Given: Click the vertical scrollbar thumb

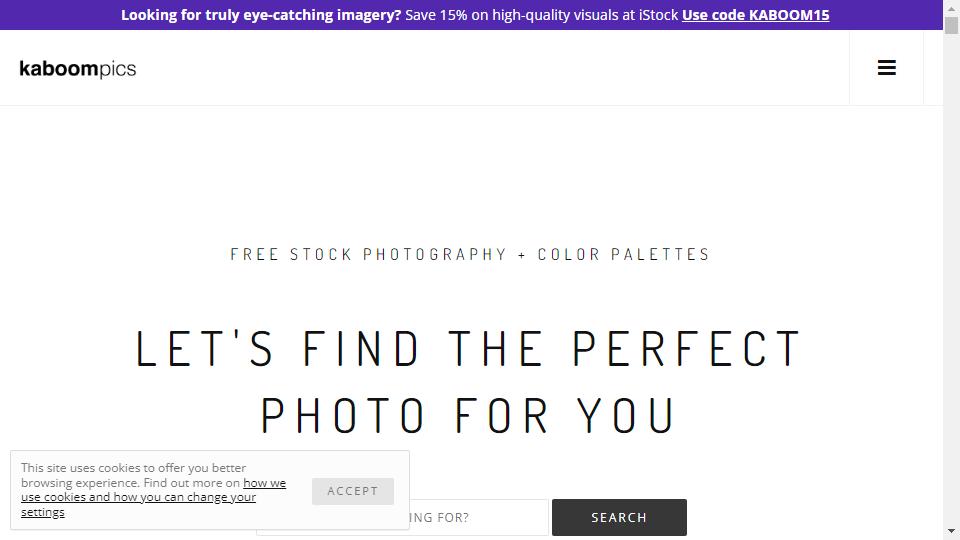Looking at the screenshot, I should [x=951, y=25].
